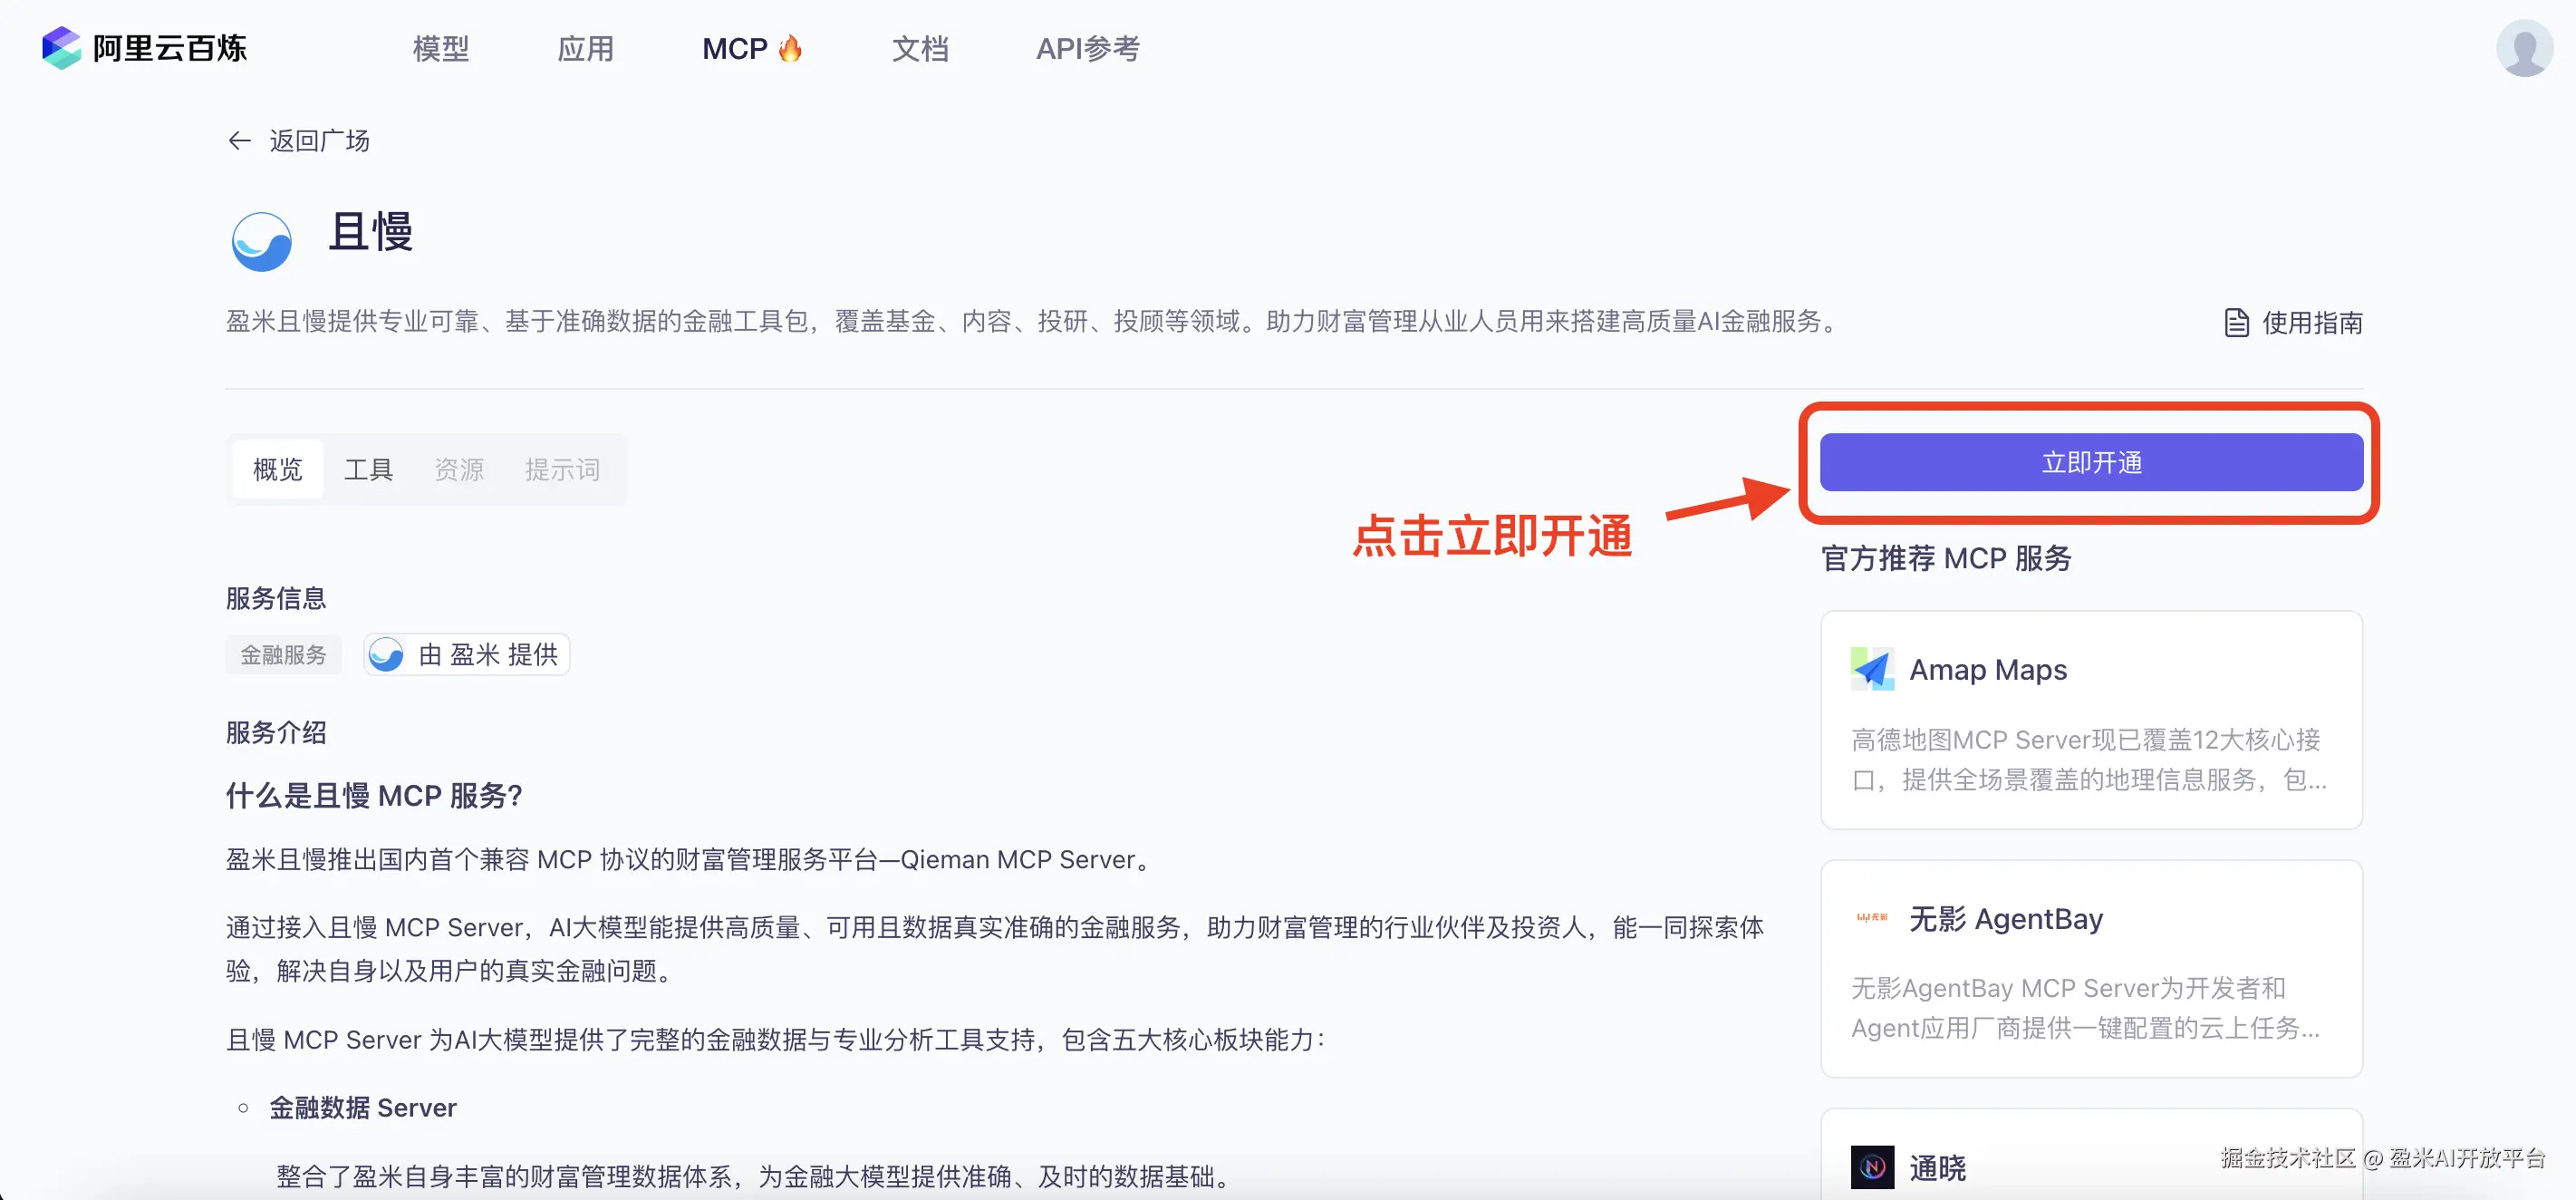Viewport: 2576px width, 1200px height.
Task: Click the 无影 AgentBay logo icon
Action: point(1872,917)
